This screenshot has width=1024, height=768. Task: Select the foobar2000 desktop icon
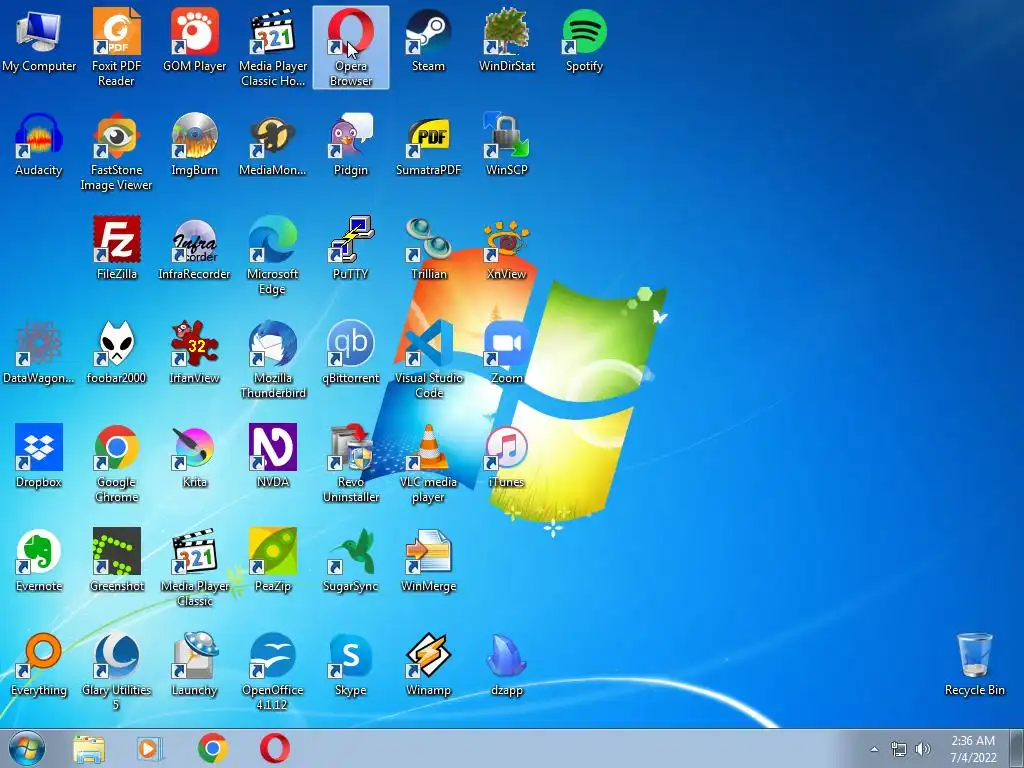[x=116, y=352]
